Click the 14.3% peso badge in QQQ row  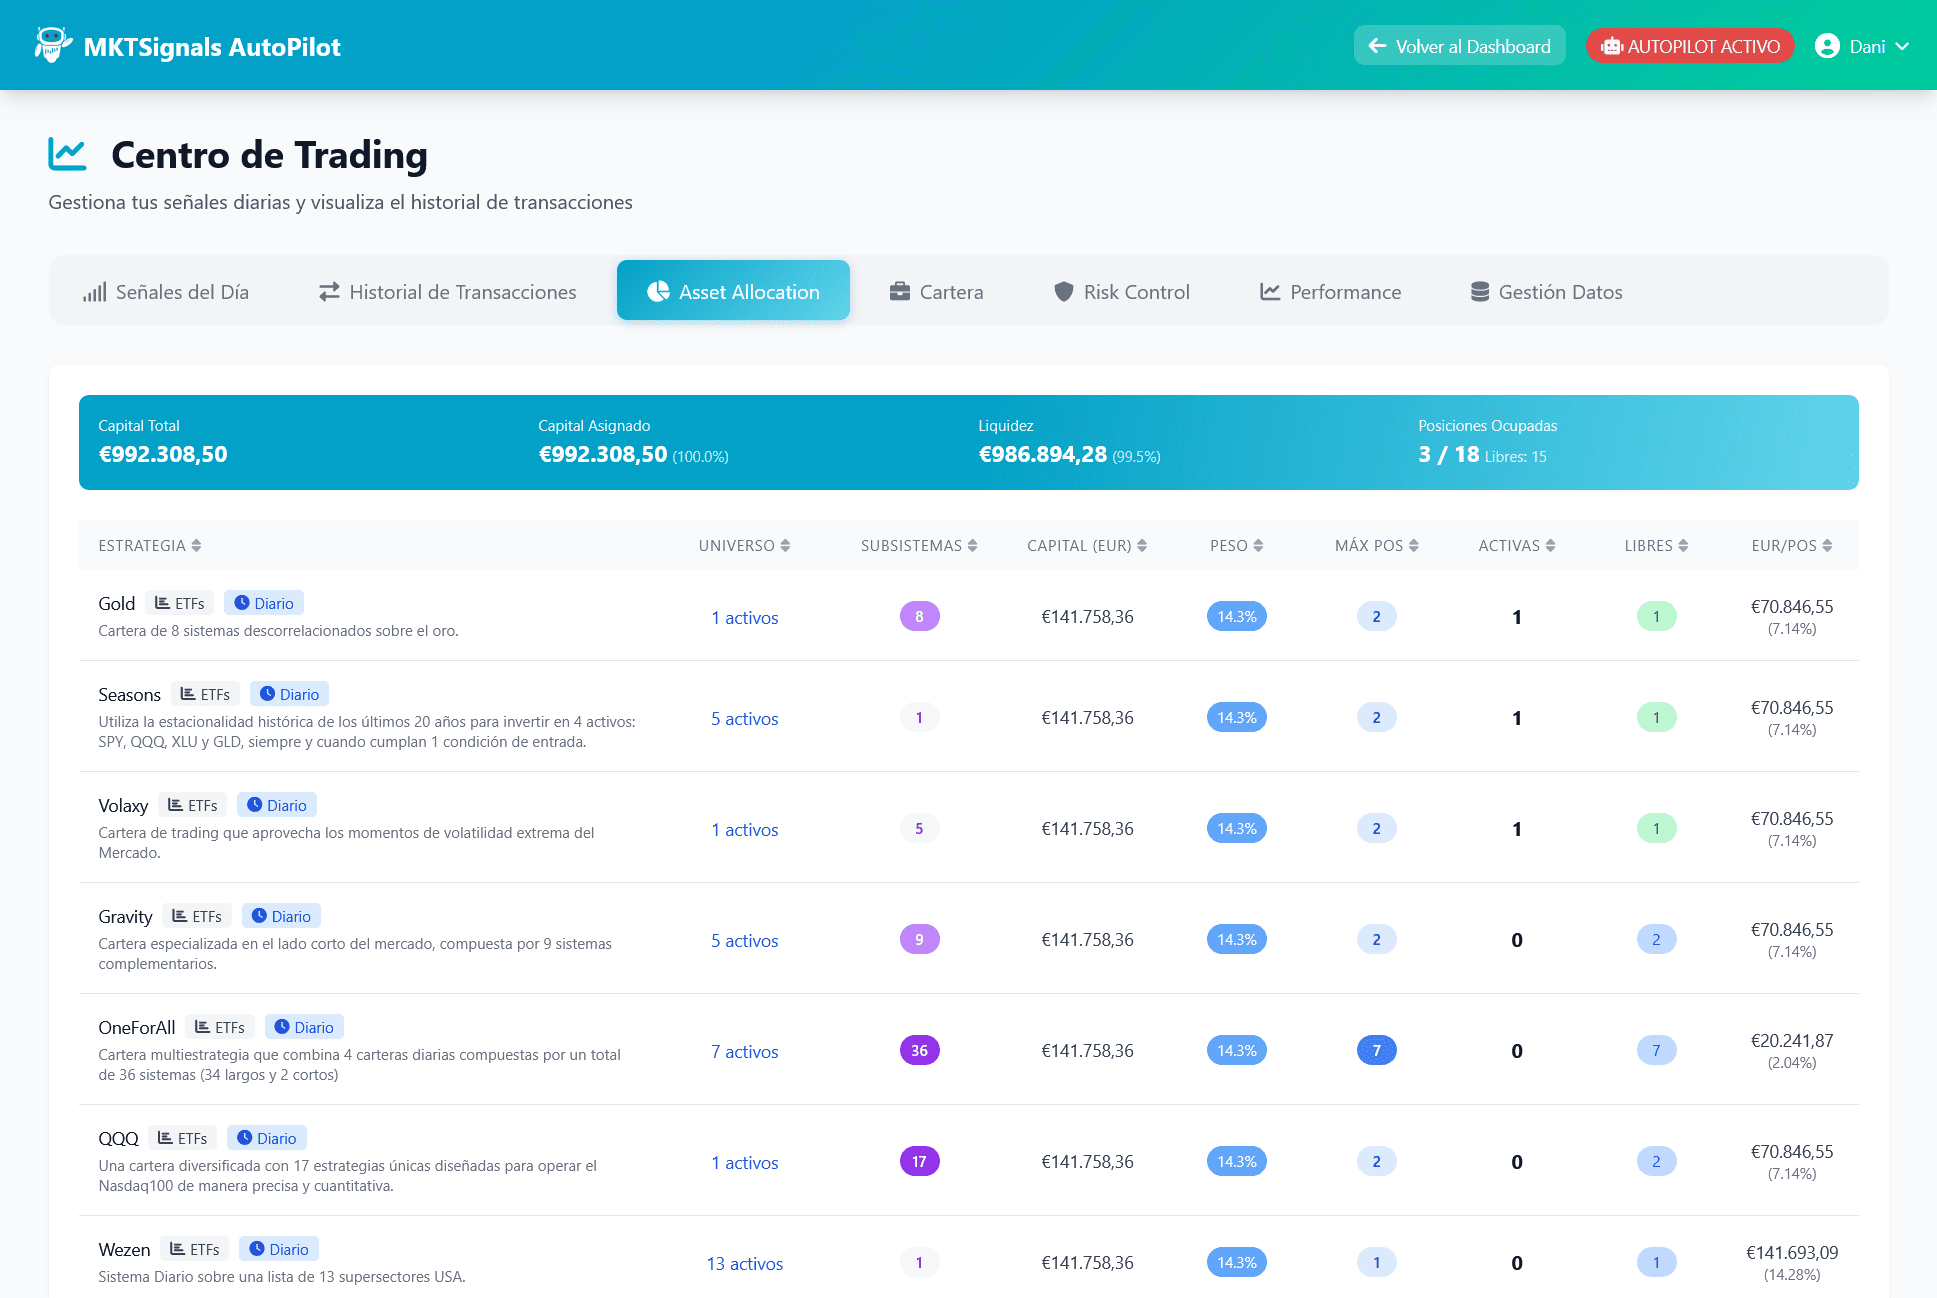pyautogui.click(x=1236, y=1161)
